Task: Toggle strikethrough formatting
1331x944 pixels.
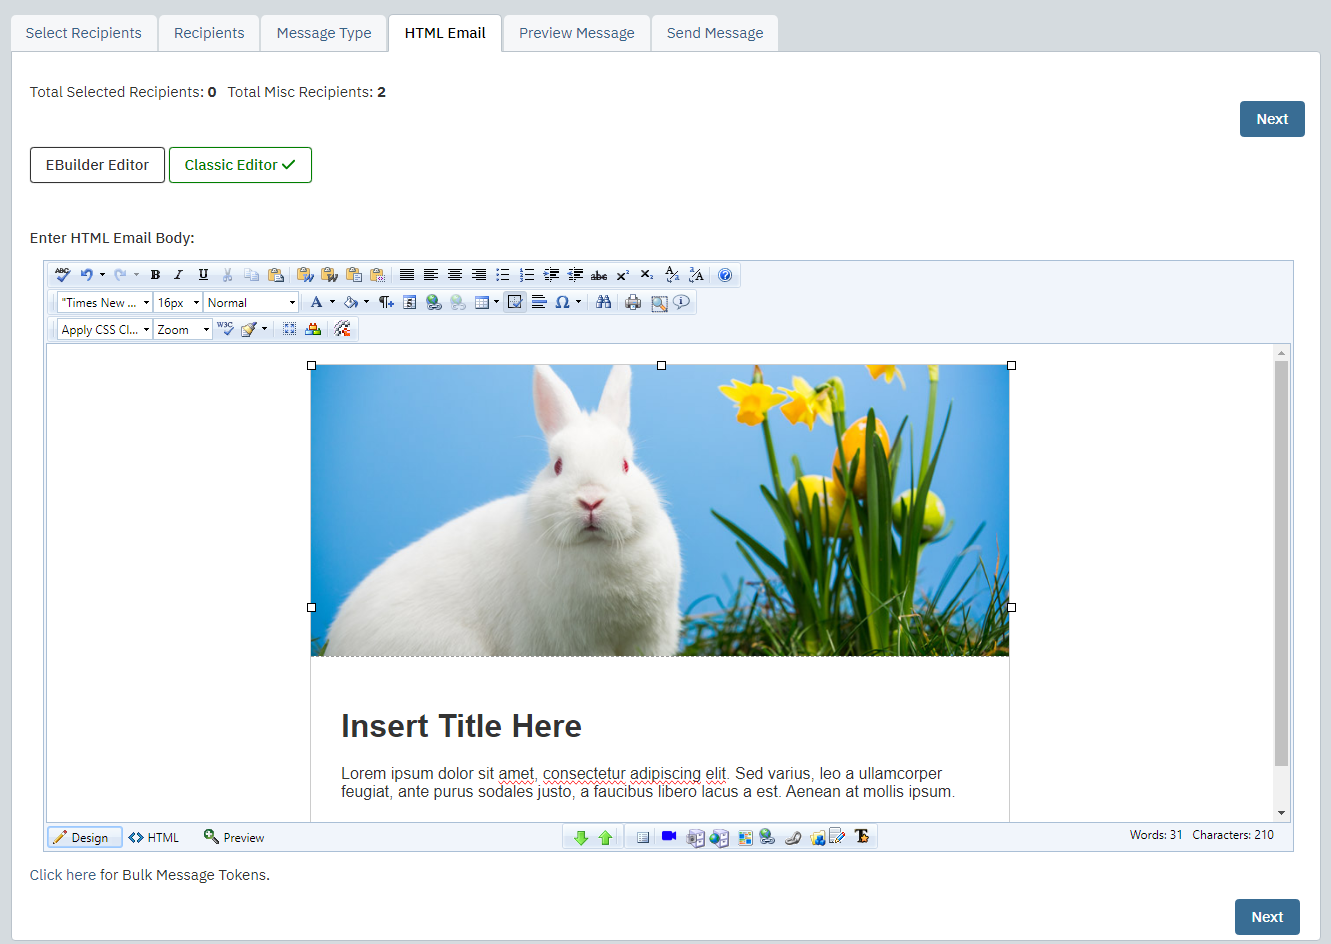Action: pos(599,275)
